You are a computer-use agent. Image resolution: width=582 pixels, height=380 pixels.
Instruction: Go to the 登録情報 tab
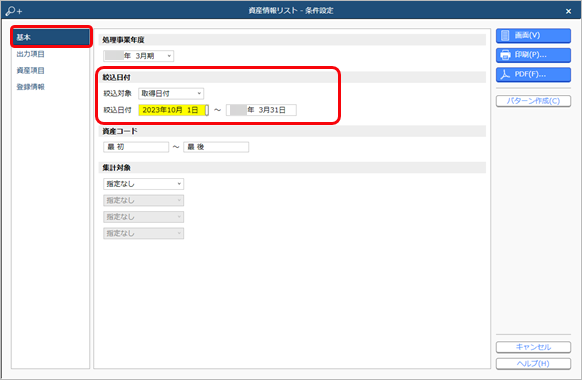pyautogui.click(x=30, y=87)
